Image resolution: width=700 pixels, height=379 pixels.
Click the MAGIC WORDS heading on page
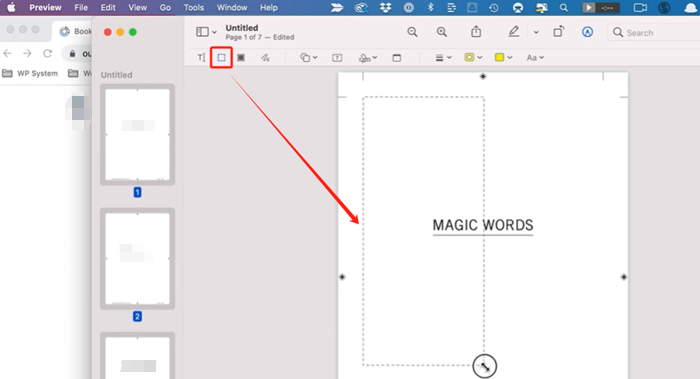(x=483, y=225)
